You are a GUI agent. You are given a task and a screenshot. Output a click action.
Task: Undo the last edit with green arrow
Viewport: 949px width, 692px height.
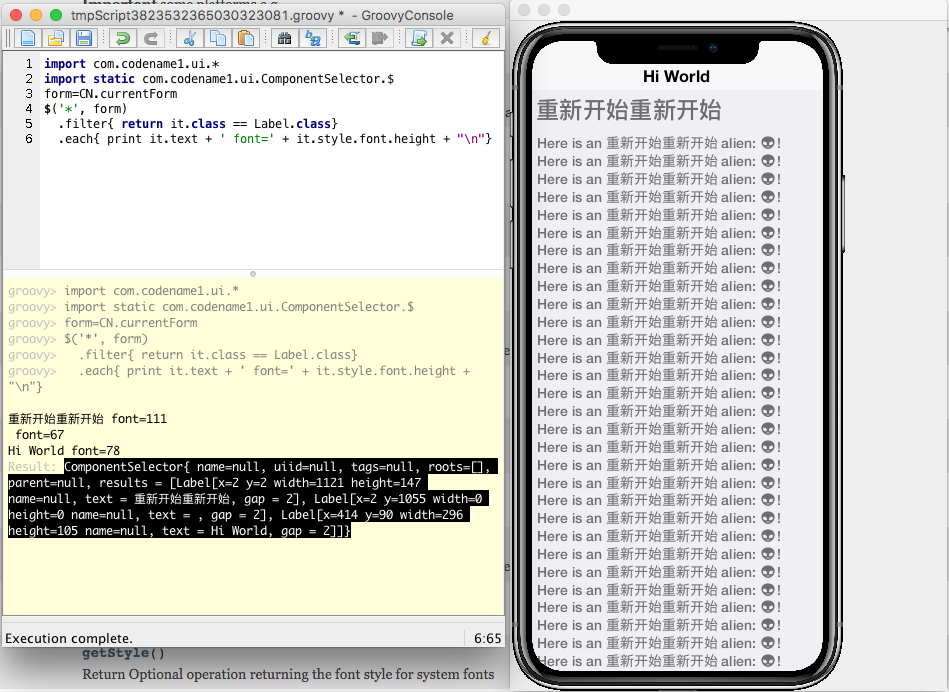[x=122, y=39]
